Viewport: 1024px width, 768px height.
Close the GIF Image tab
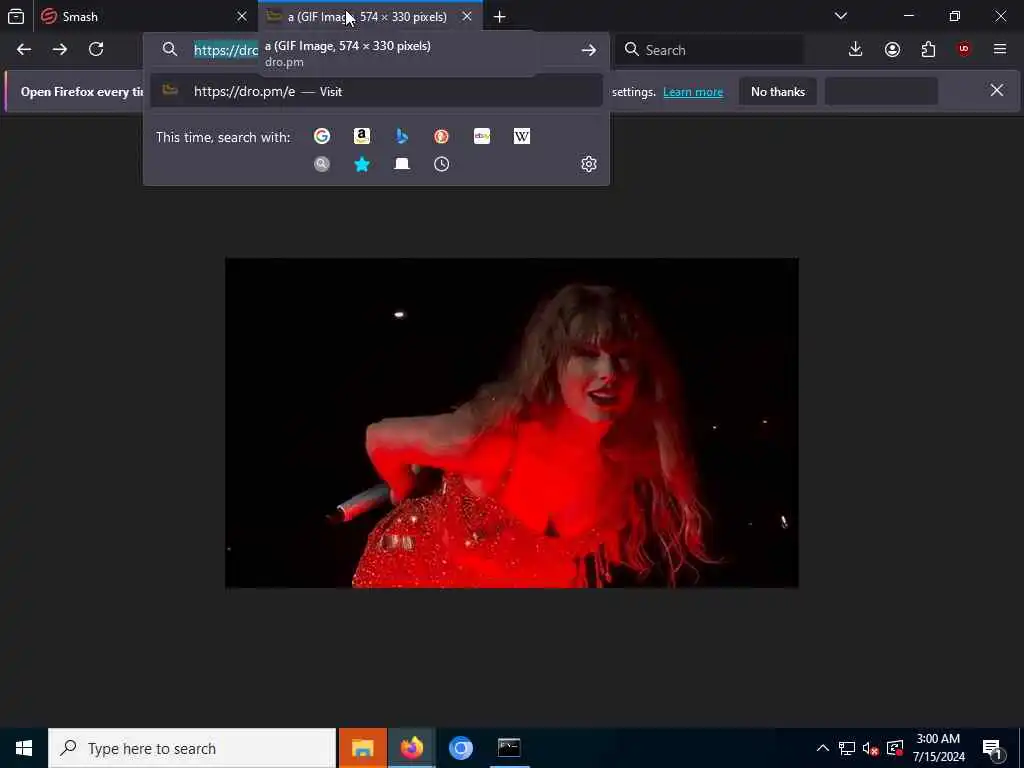pyautogui.click(x=467, y=16)
